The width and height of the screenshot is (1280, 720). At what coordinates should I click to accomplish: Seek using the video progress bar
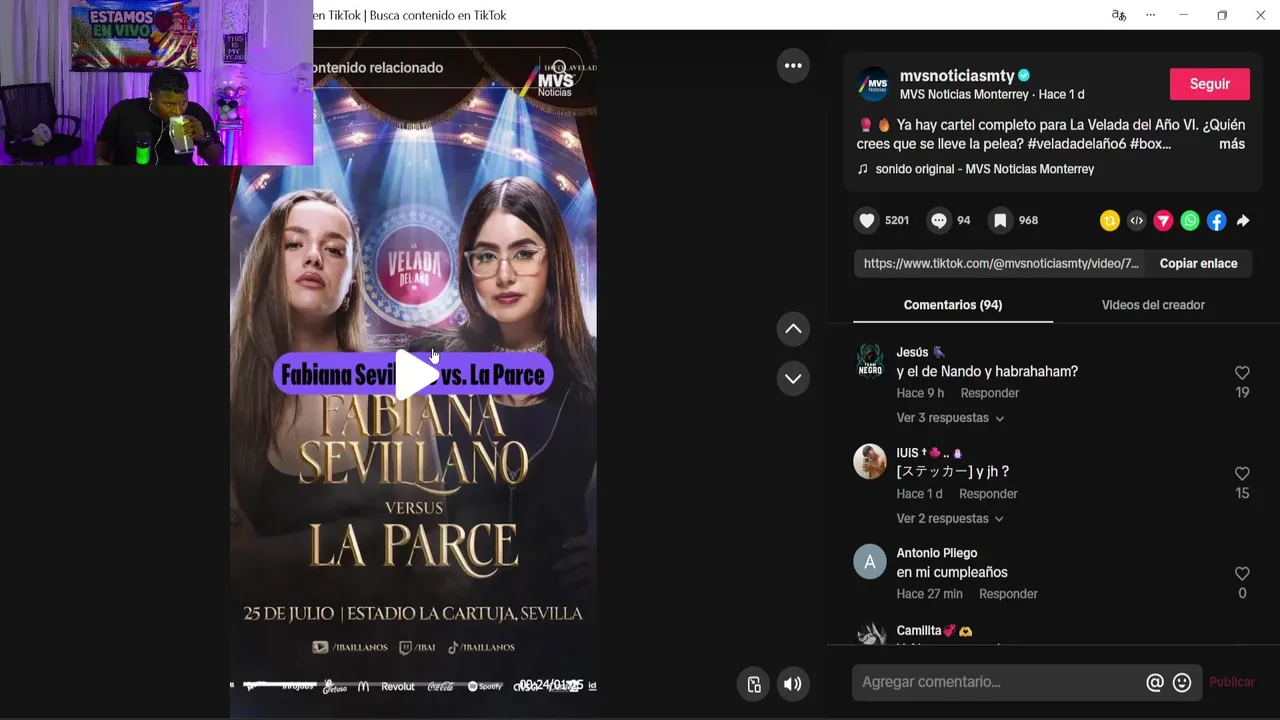[413, 686]
